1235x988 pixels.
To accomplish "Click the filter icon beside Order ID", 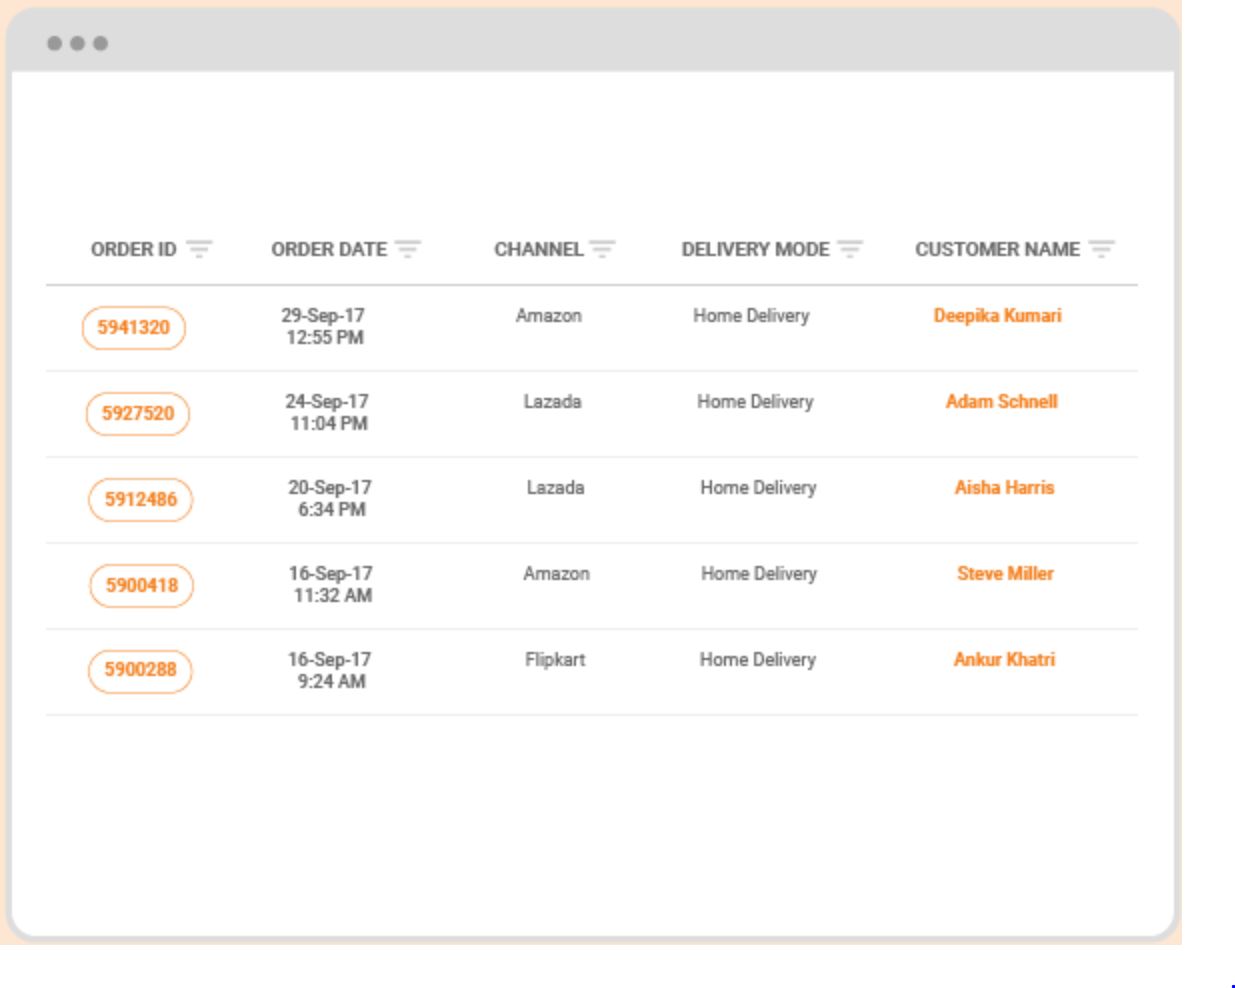I will 200,249.
